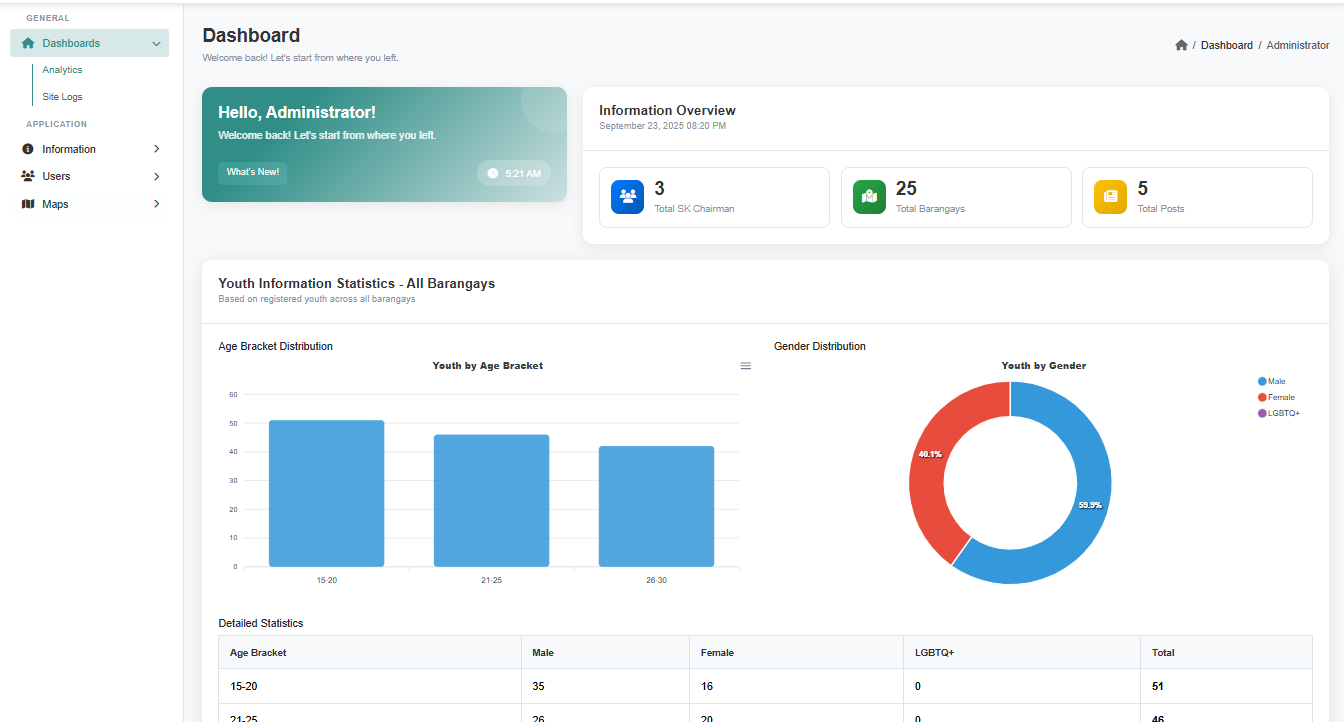The image size is (1344, 722).
Task: Expand the Users submenu arrow
Action: [x=156, y=176]
